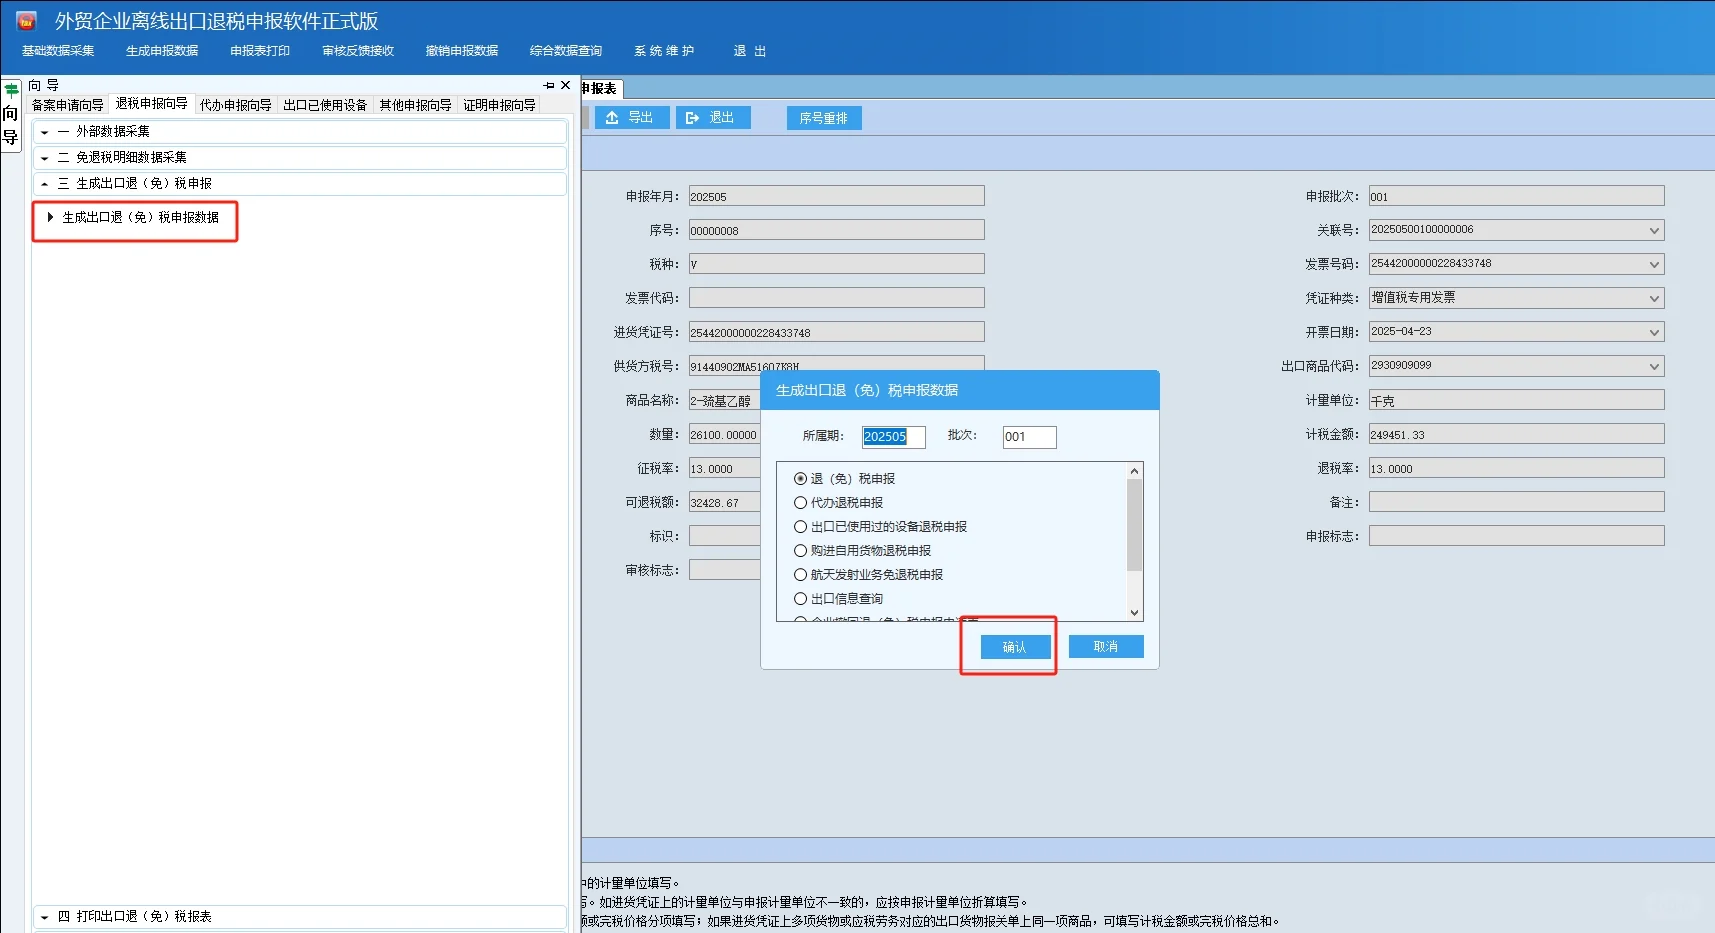Click the pin icon of the 向导 panel
This screenshot has width=1715, height=933.
(549, 86)
